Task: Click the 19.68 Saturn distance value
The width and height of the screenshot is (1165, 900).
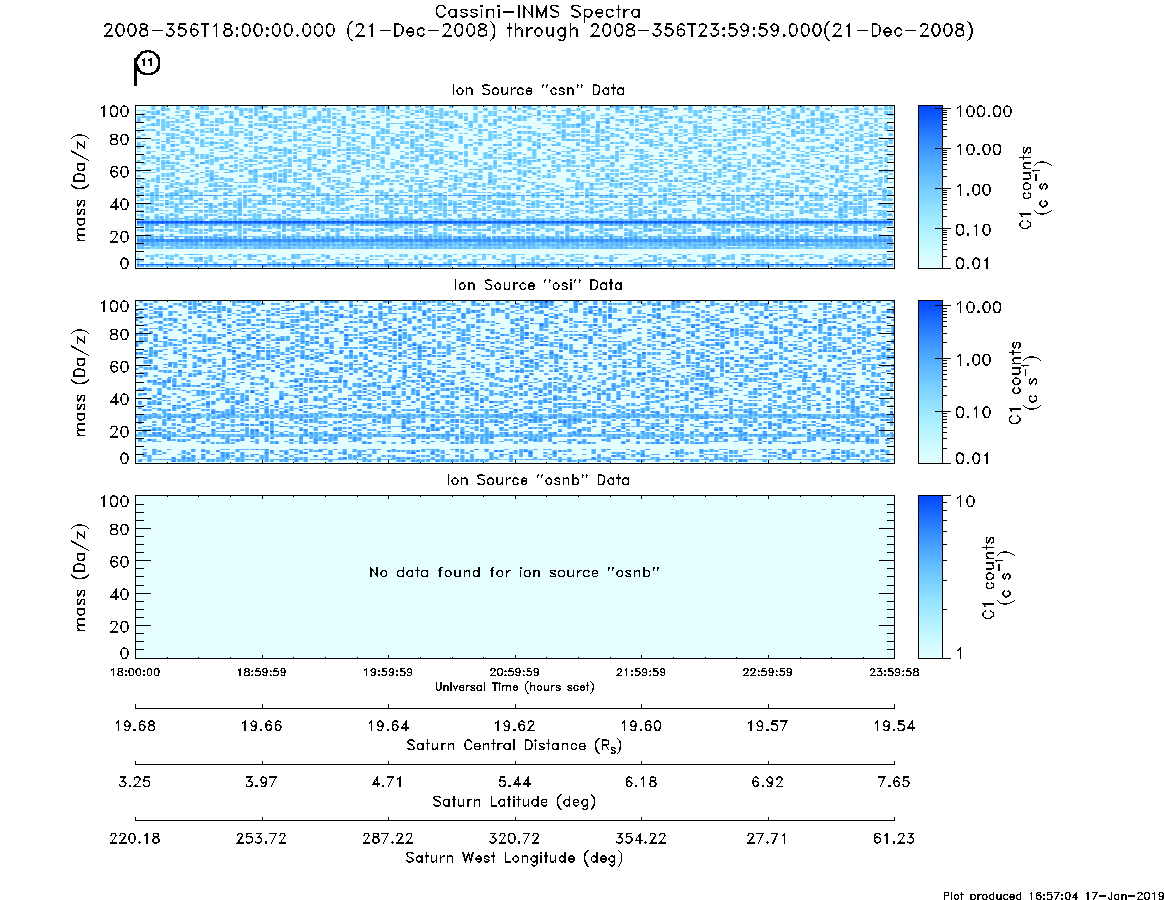Action: tap(135, 726)
